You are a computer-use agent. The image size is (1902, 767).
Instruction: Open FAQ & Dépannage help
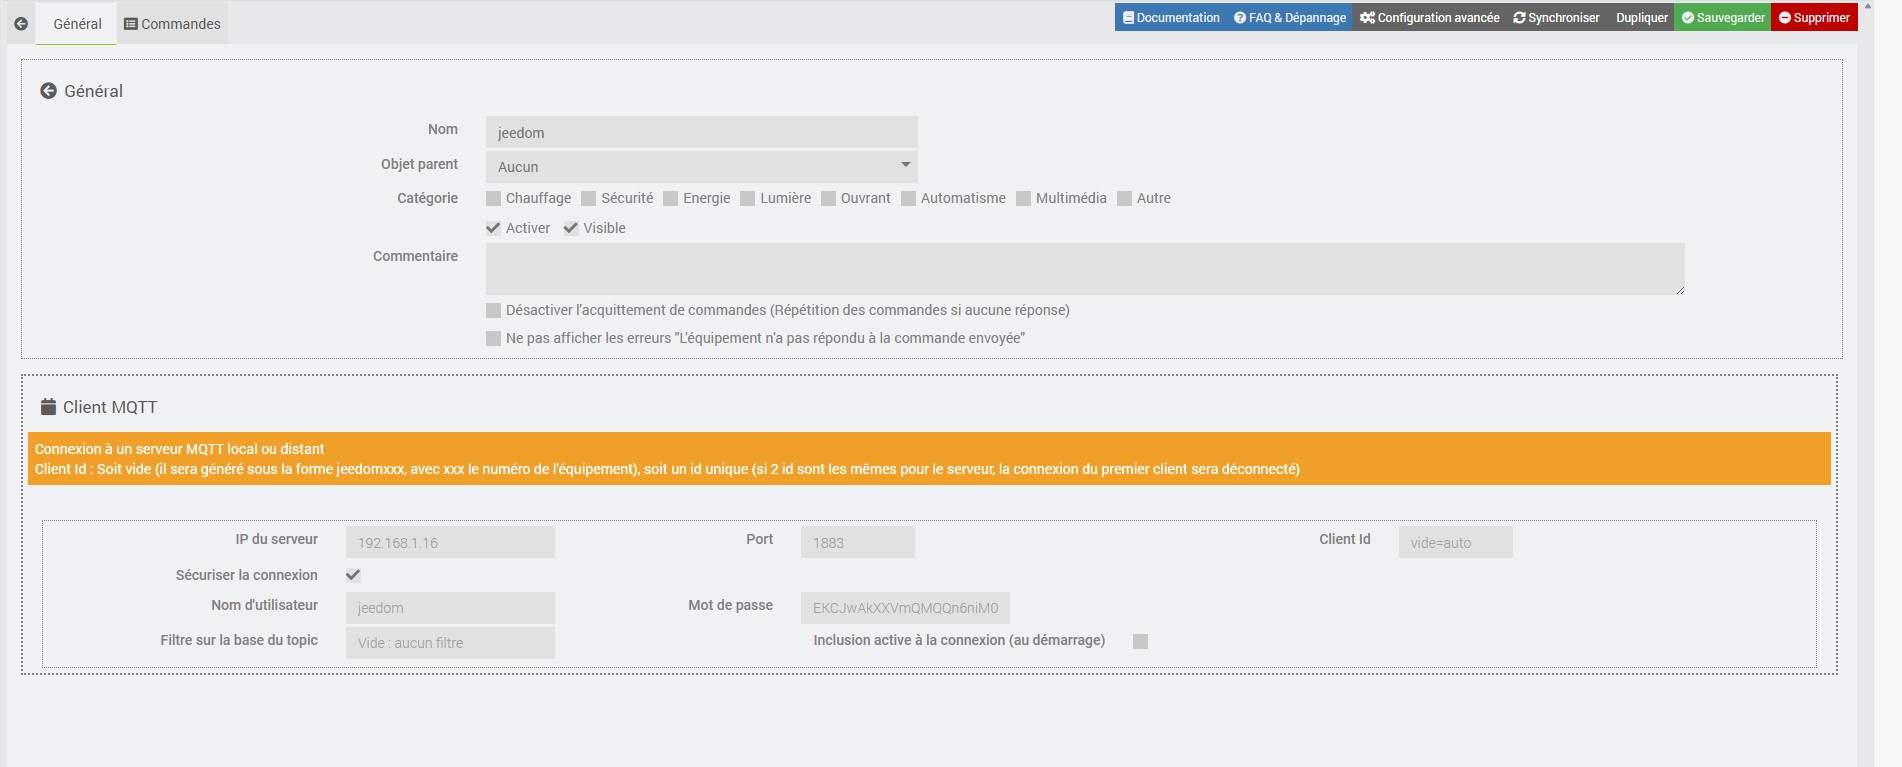click(1290, 18)
